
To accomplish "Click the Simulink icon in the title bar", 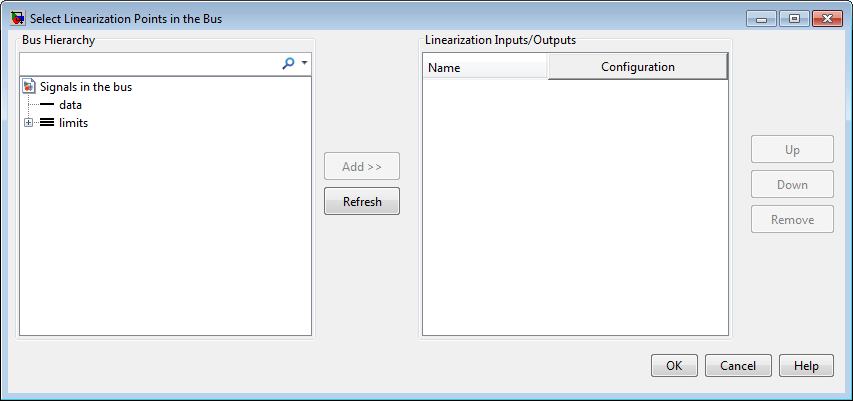I will point(17,18).
